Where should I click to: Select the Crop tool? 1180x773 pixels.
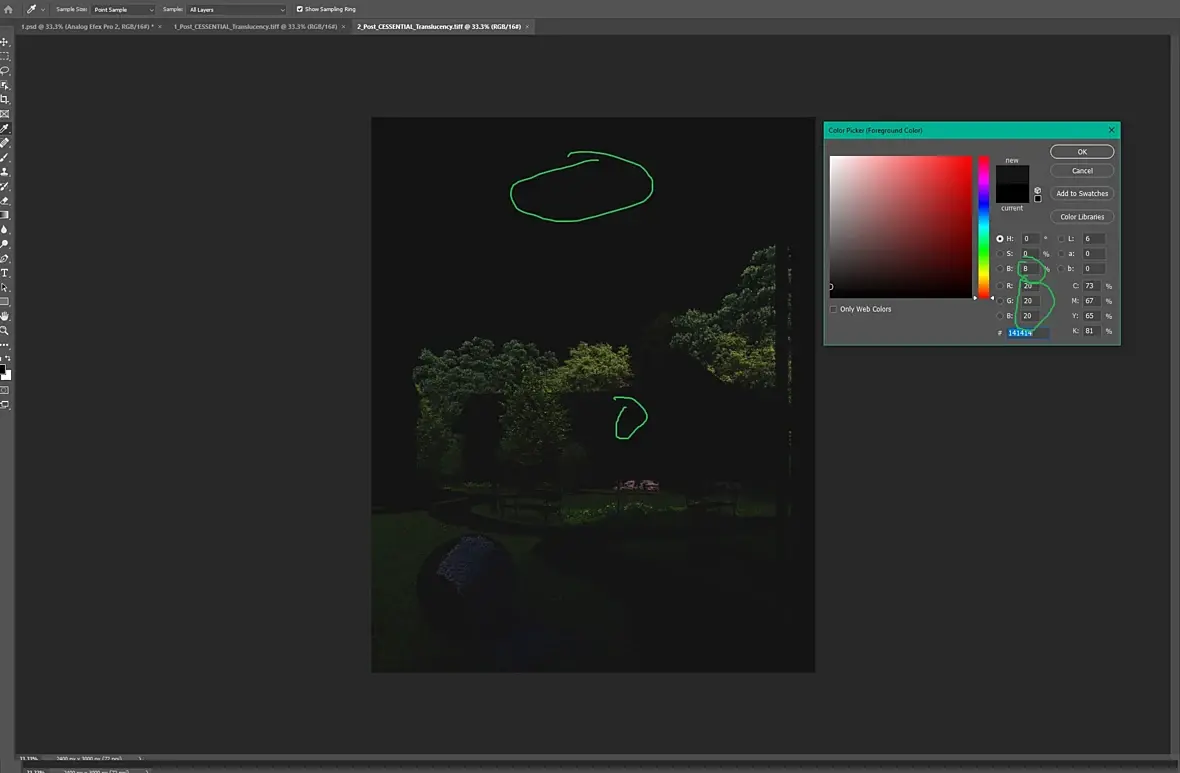(5, 100)
